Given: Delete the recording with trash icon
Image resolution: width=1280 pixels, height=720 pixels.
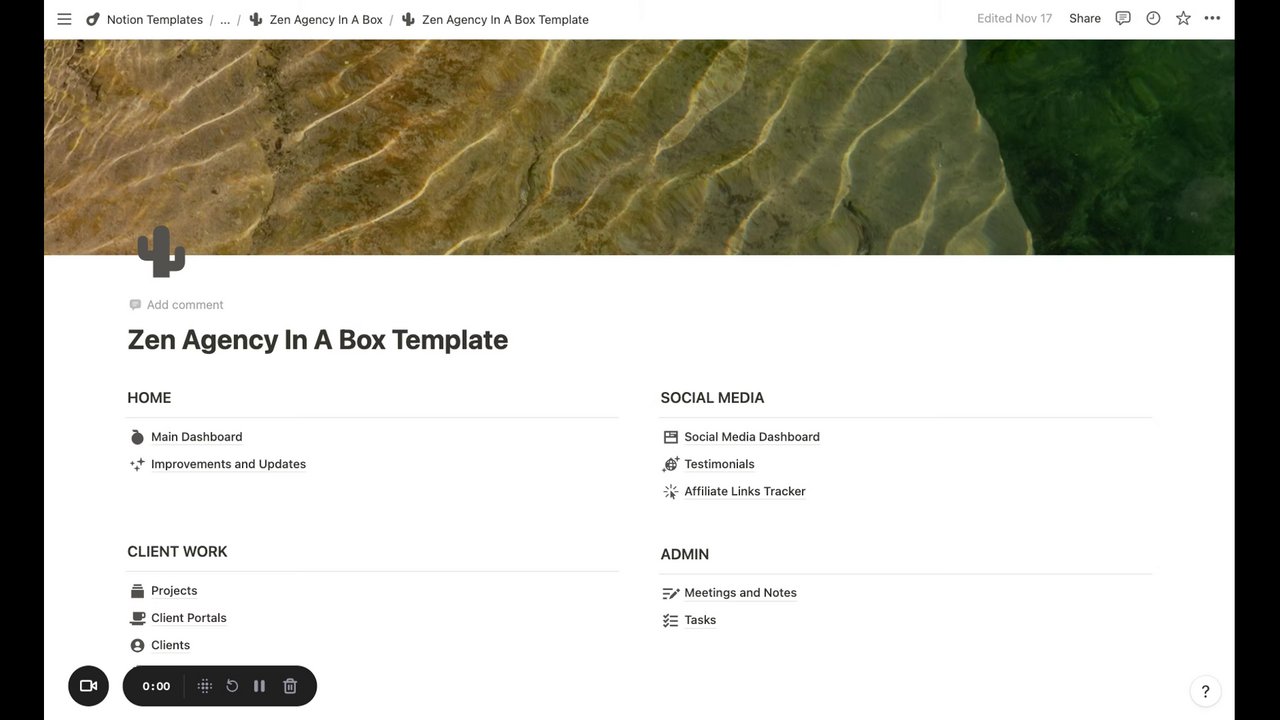Looking at the screenshot, I should point(290,686).
